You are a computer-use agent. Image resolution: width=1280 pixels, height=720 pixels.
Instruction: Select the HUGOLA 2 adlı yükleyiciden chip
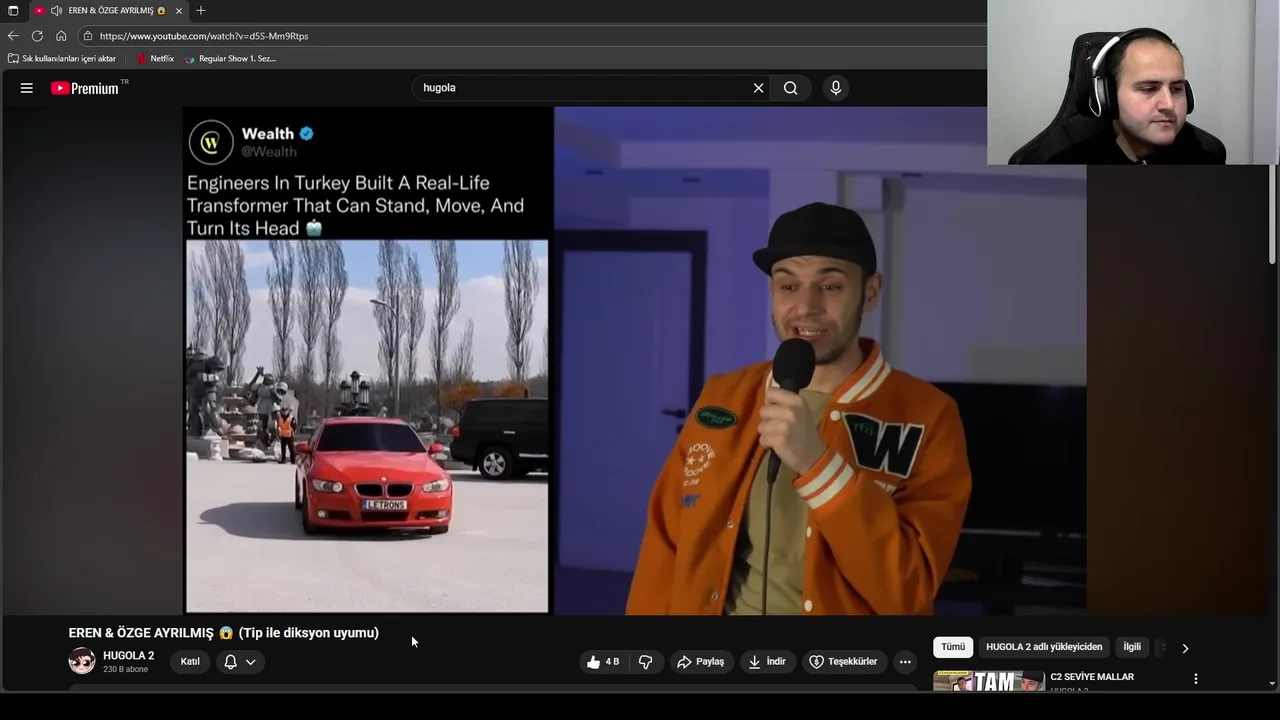[1044, 647]
